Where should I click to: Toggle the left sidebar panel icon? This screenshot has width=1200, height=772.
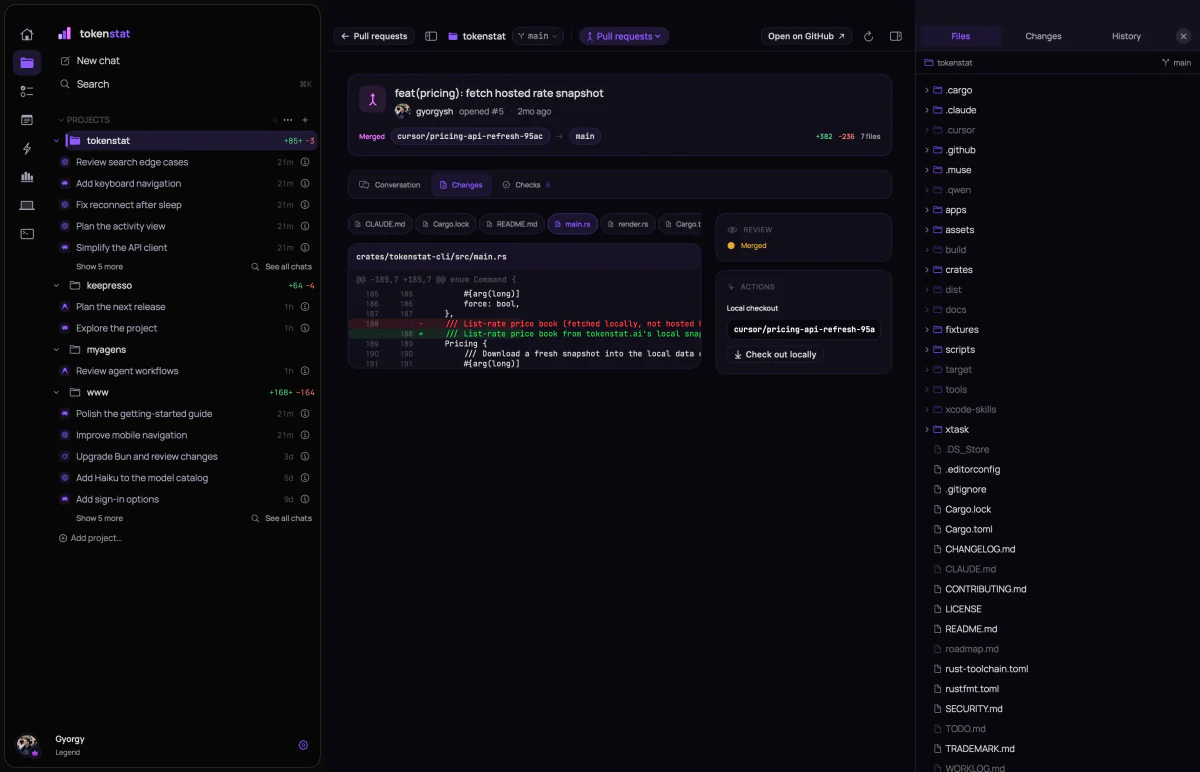431,36
